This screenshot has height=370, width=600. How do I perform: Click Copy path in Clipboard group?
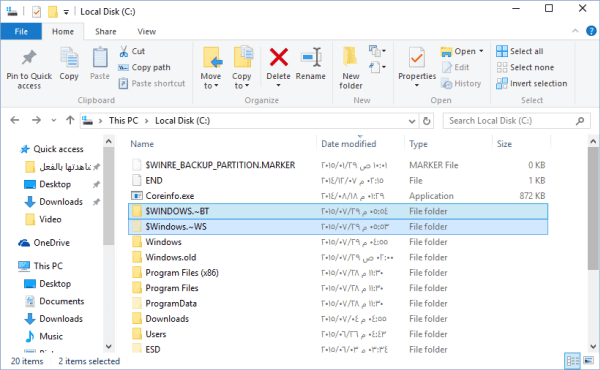coord(144,67)
